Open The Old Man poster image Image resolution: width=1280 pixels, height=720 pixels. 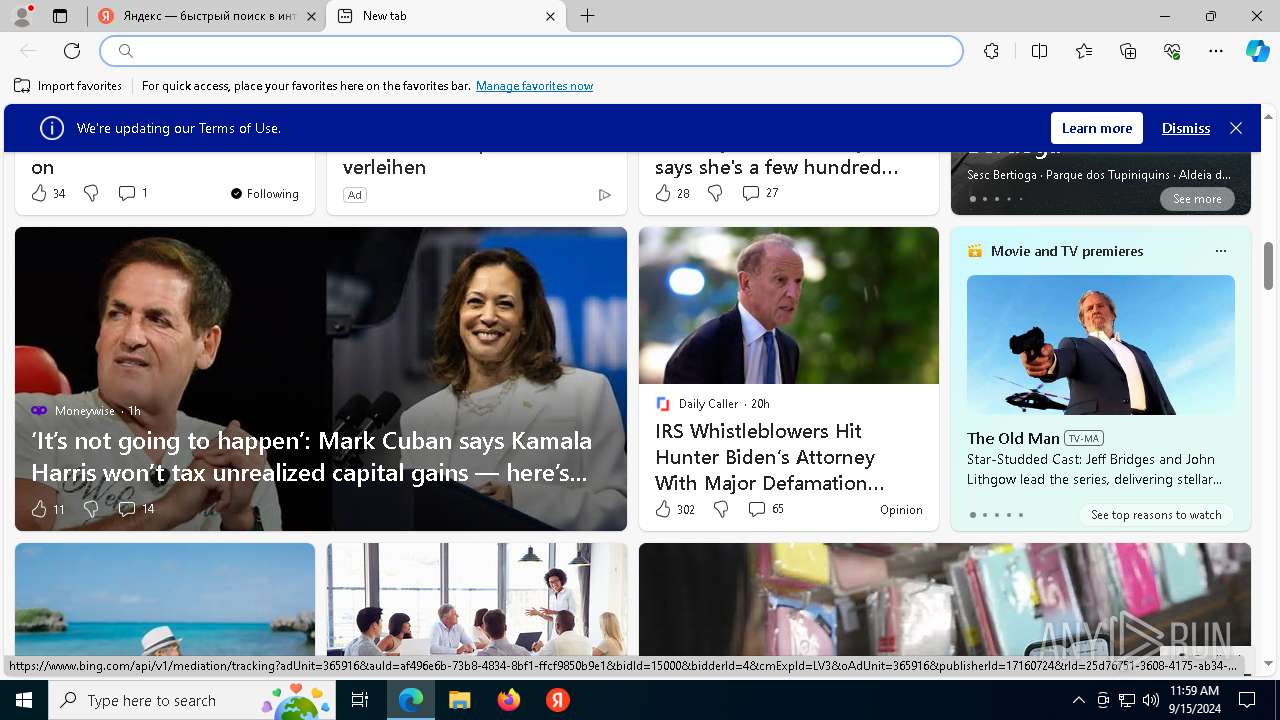pyautogui.click(x=1101, y=345)
